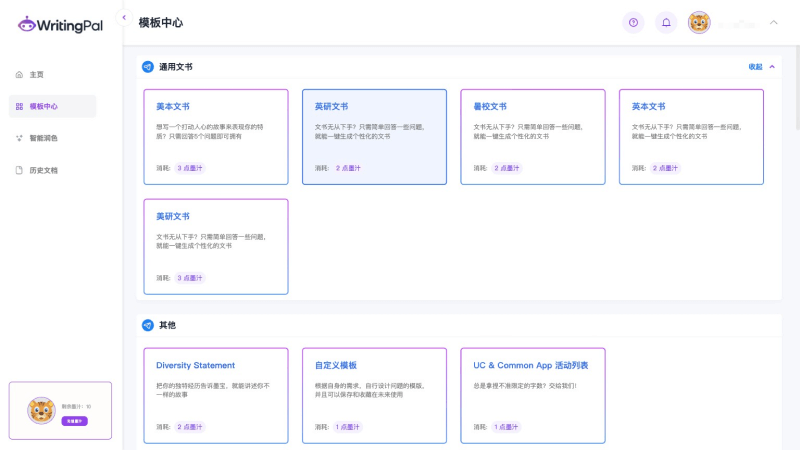Screen dimensions: 800x450
Task: Open the 英研文书 template card
Action: pyautogui.click(x=374, y=137)
